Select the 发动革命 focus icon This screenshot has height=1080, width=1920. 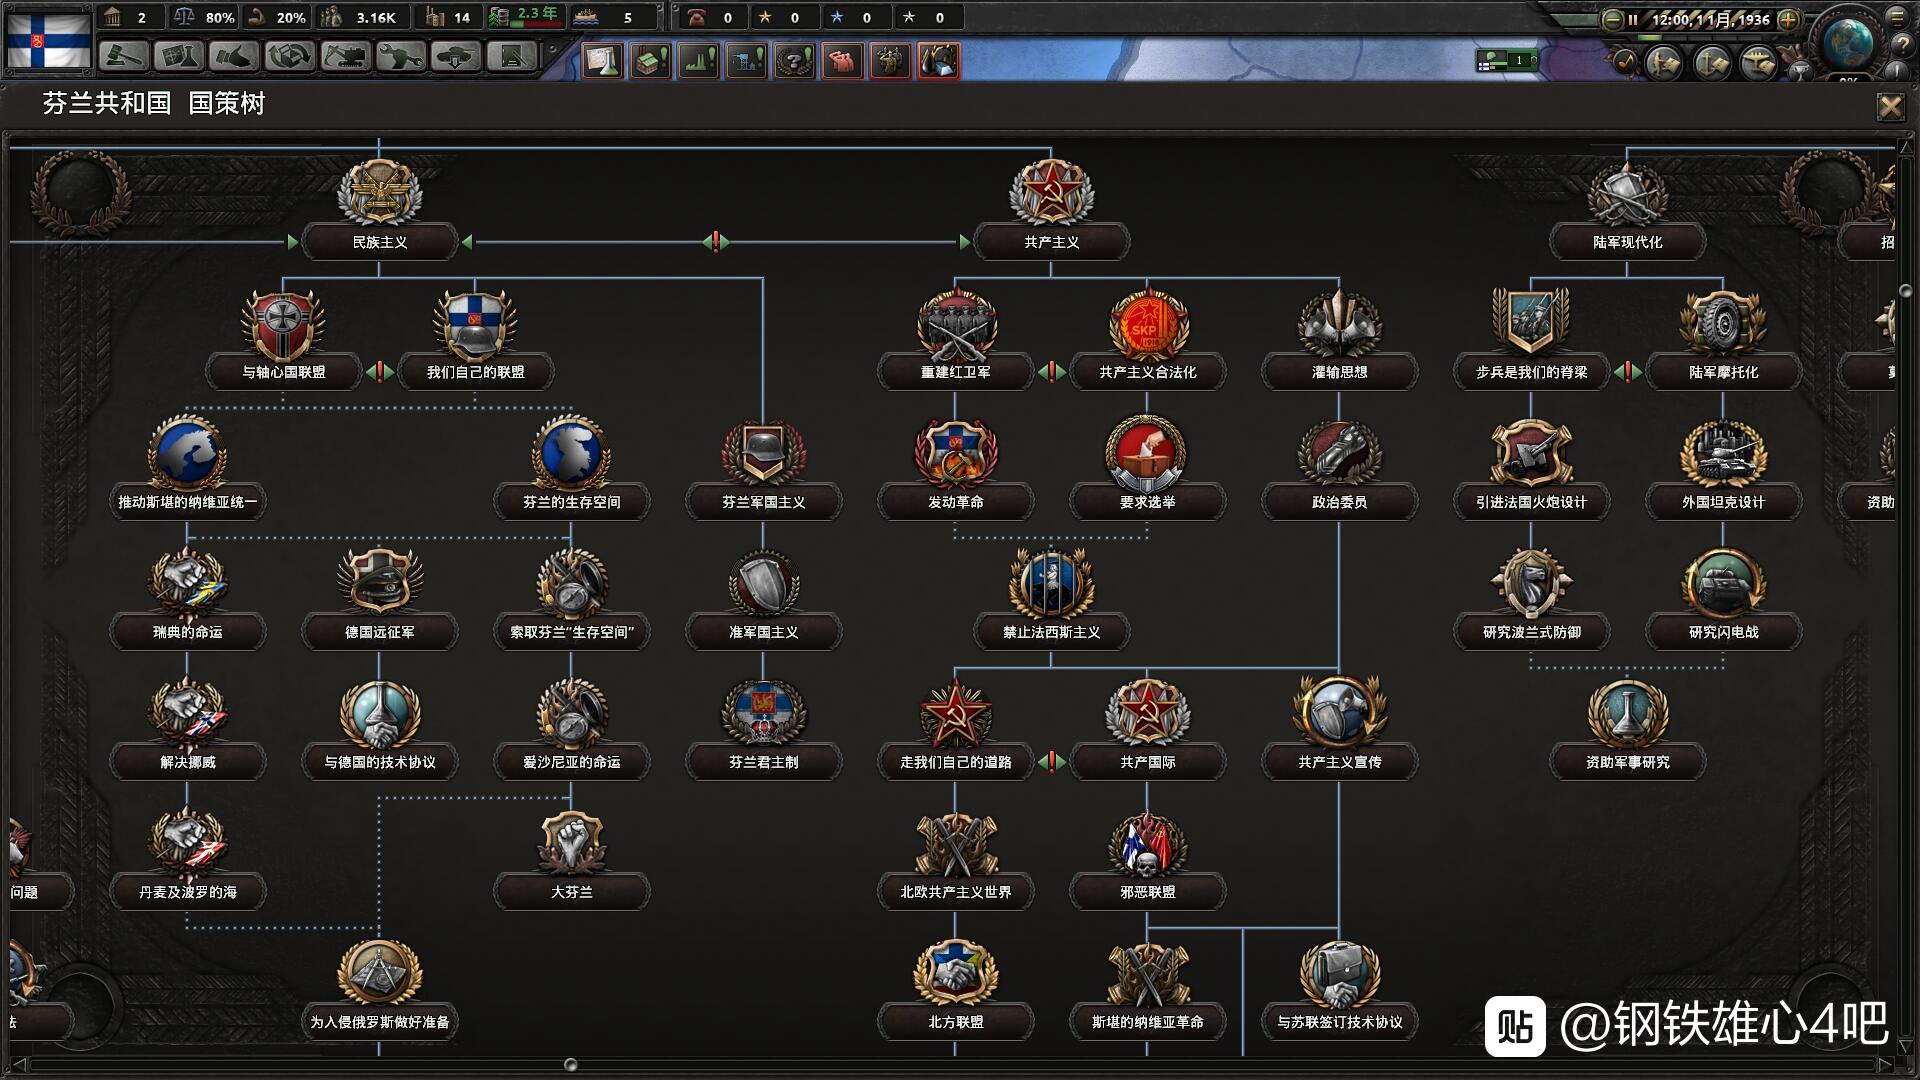tap(955, 453)
